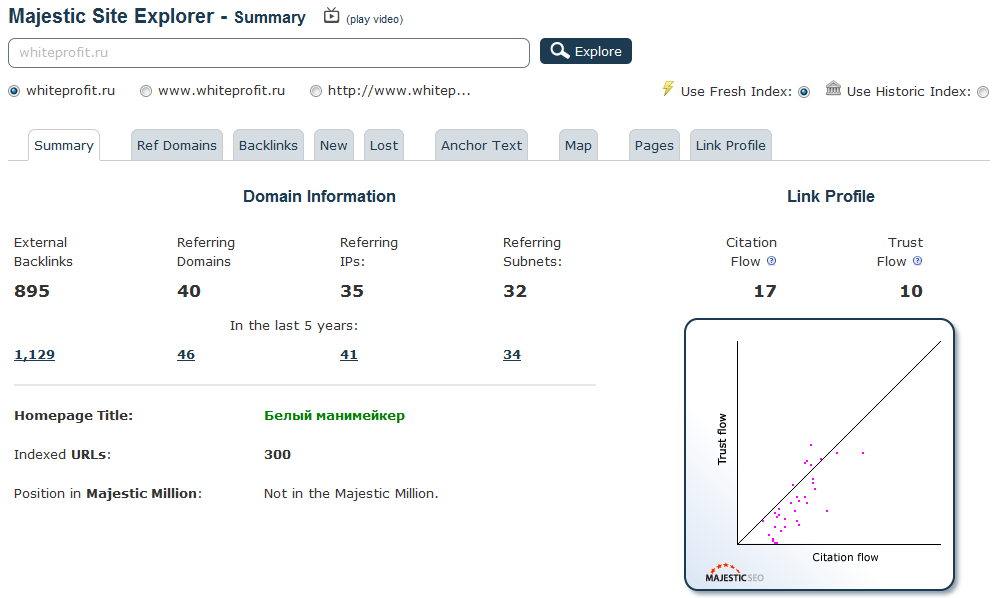Viewport: 997px width, 598px height.
Task: Click the Historic Index building icon
Action: pos(833,88)
